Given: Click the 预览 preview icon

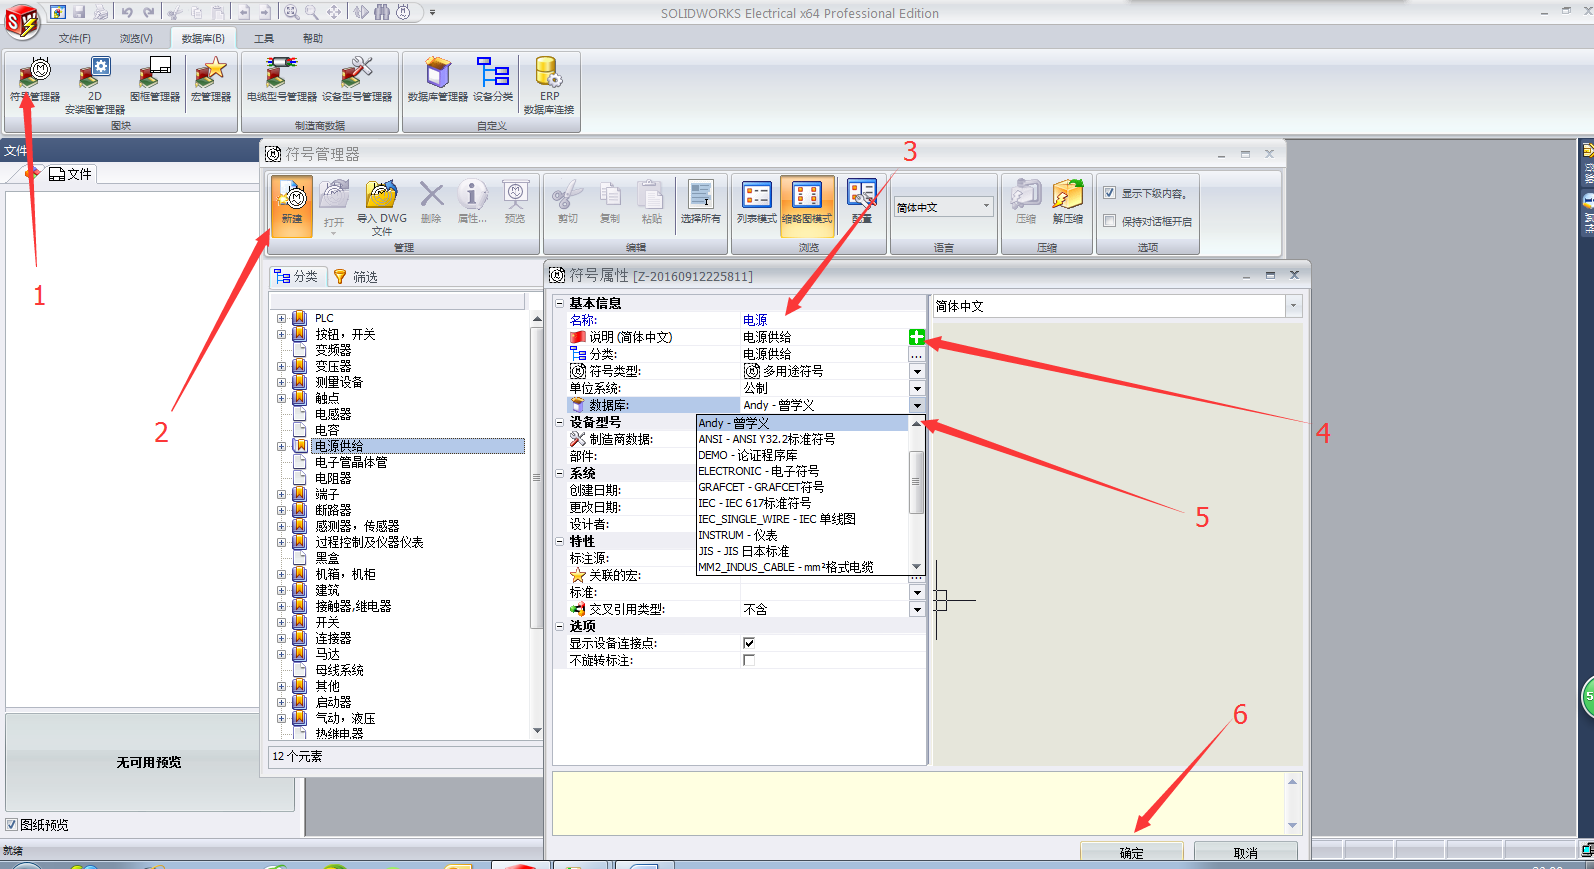Looking at the screenshot, I should point(515,203).
